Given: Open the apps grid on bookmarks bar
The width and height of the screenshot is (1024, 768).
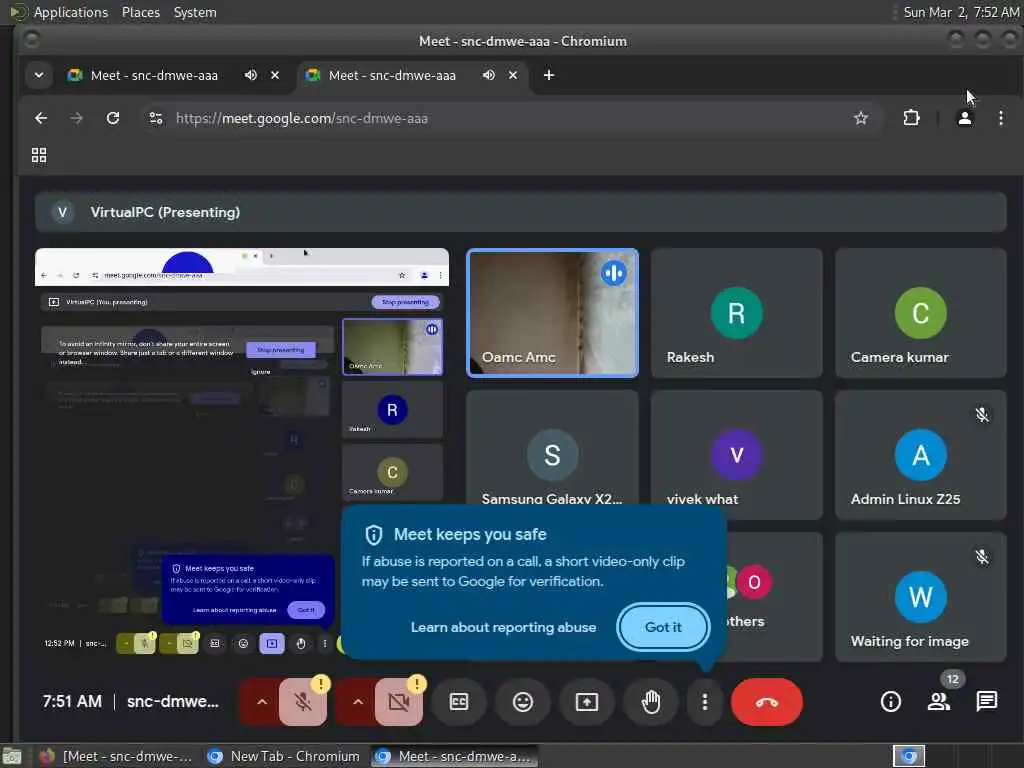Looking at the screenshot, I should pyautogui.click(x=39, y=155).
